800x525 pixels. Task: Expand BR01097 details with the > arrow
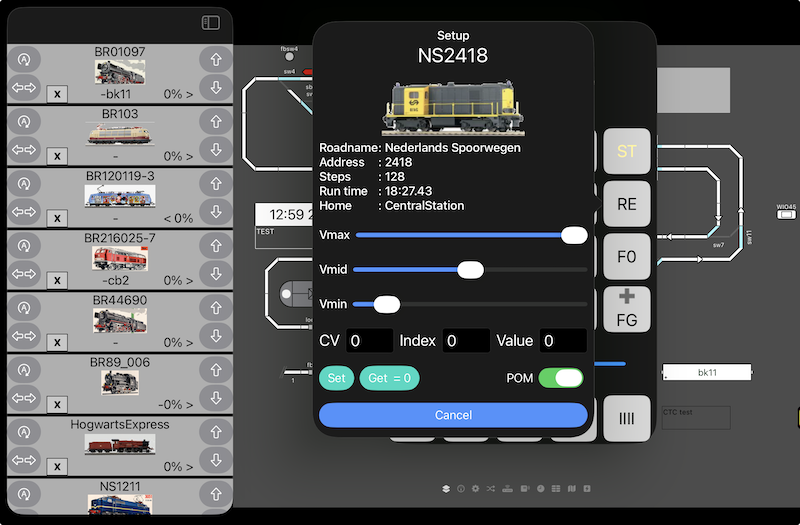point(188,94)
